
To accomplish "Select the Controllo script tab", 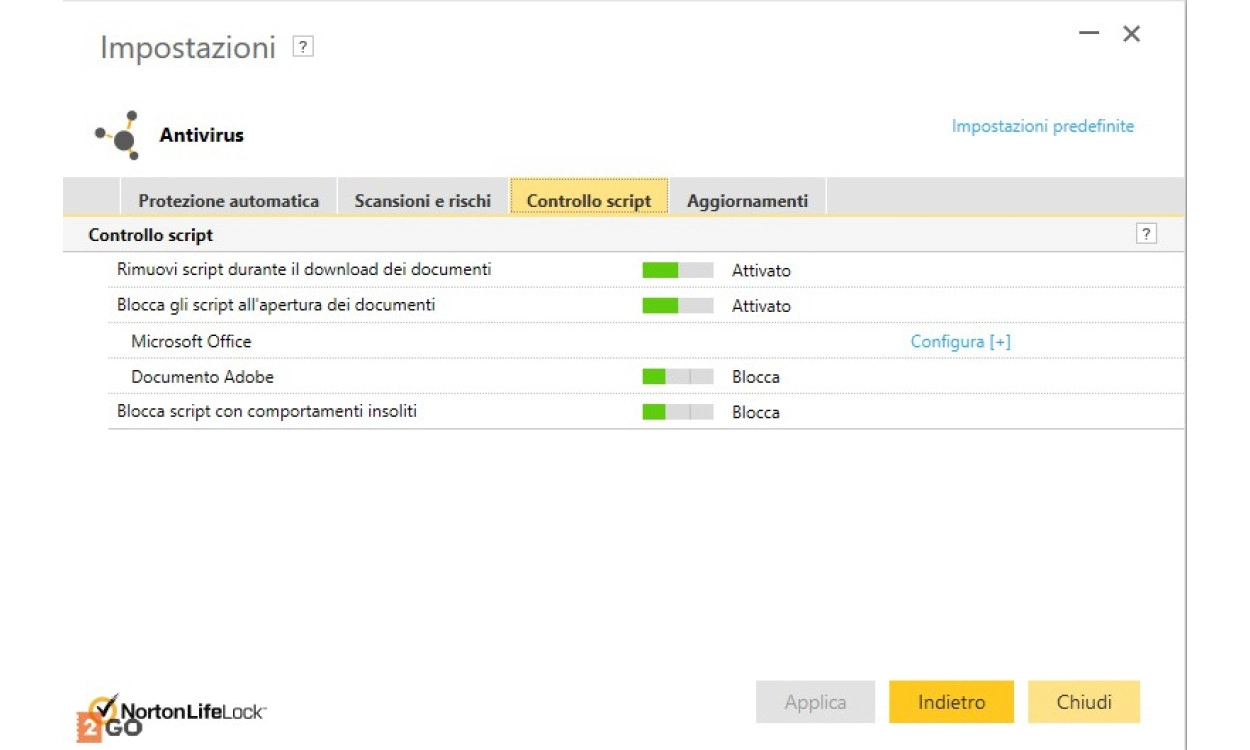I will coord(588,200).
